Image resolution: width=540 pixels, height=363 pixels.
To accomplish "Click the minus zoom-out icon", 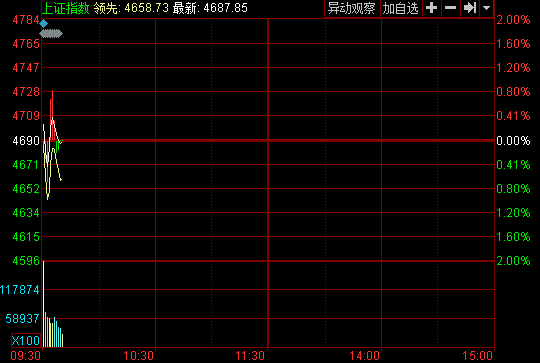I will (x=450, y=8).
